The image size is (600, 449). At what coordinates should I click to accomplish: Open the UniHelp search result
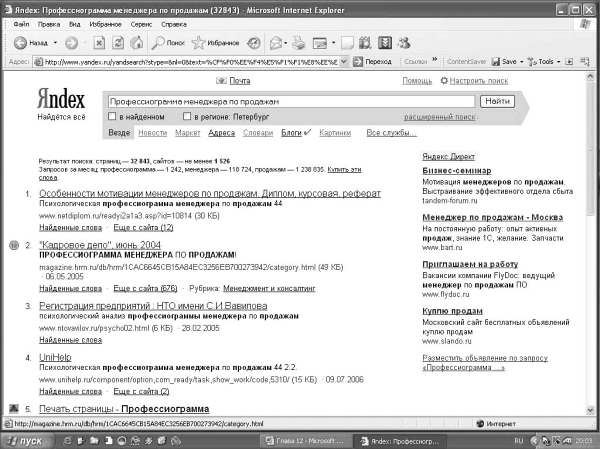pyautogui.click(x=55, y=357)
